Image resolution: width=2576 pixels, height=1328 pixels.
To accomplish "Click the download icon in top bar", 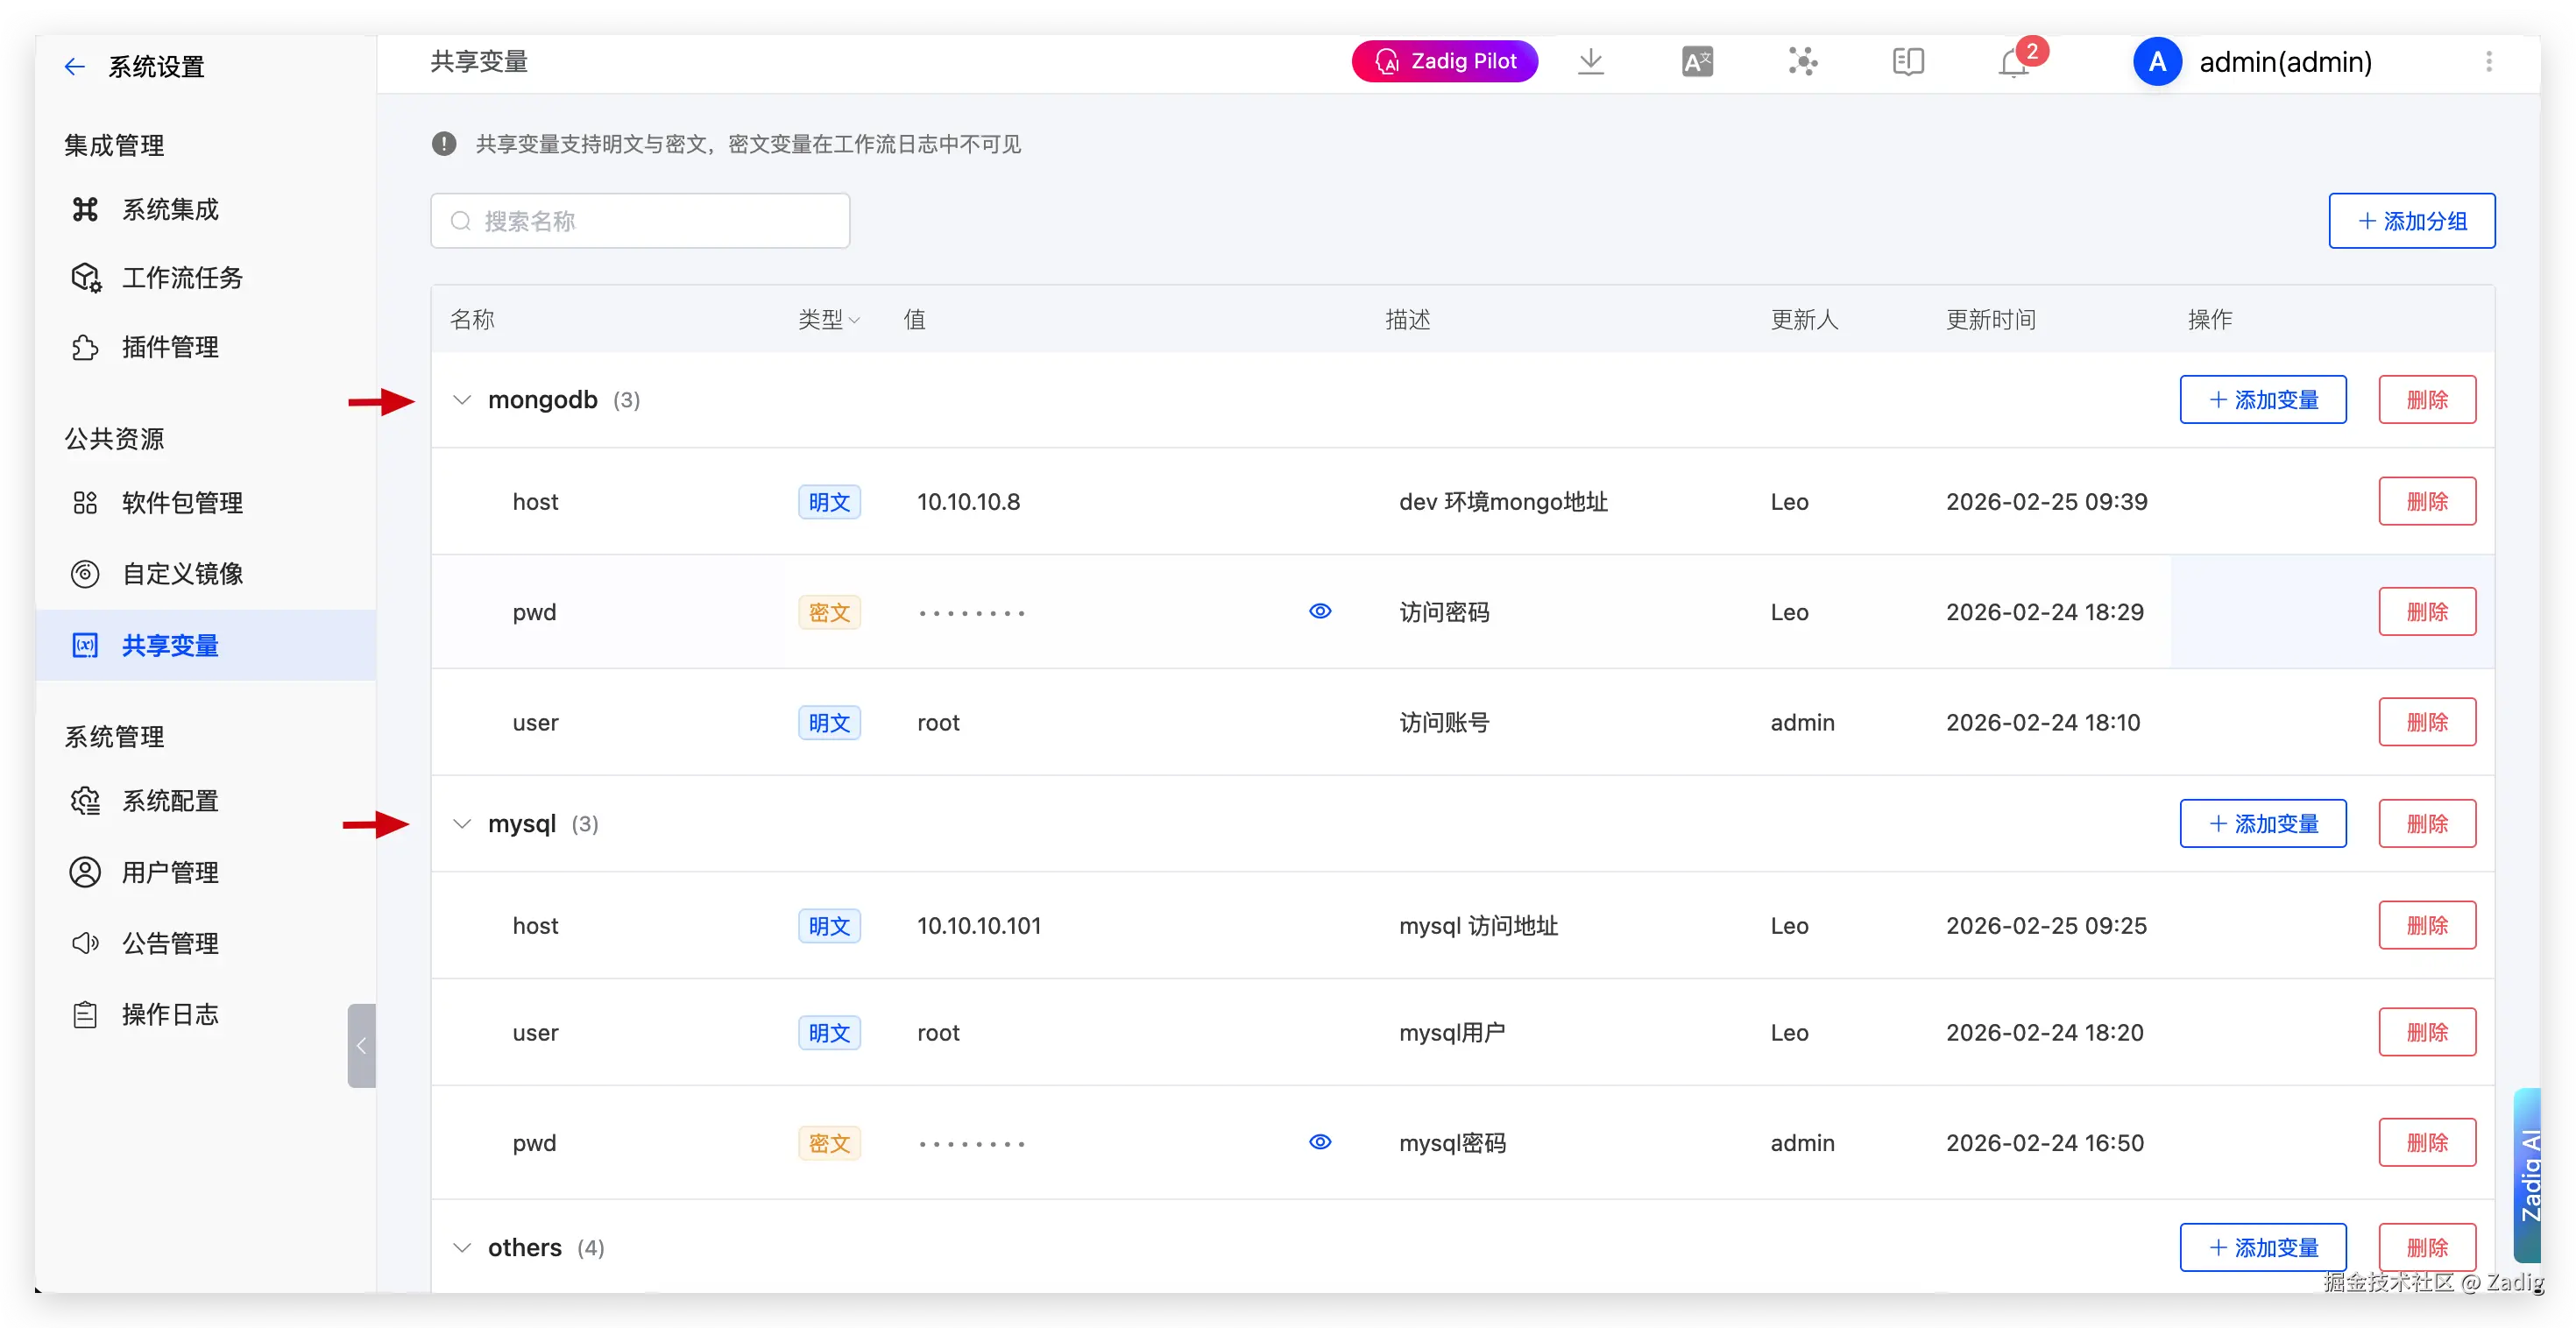I will 1591,62.
